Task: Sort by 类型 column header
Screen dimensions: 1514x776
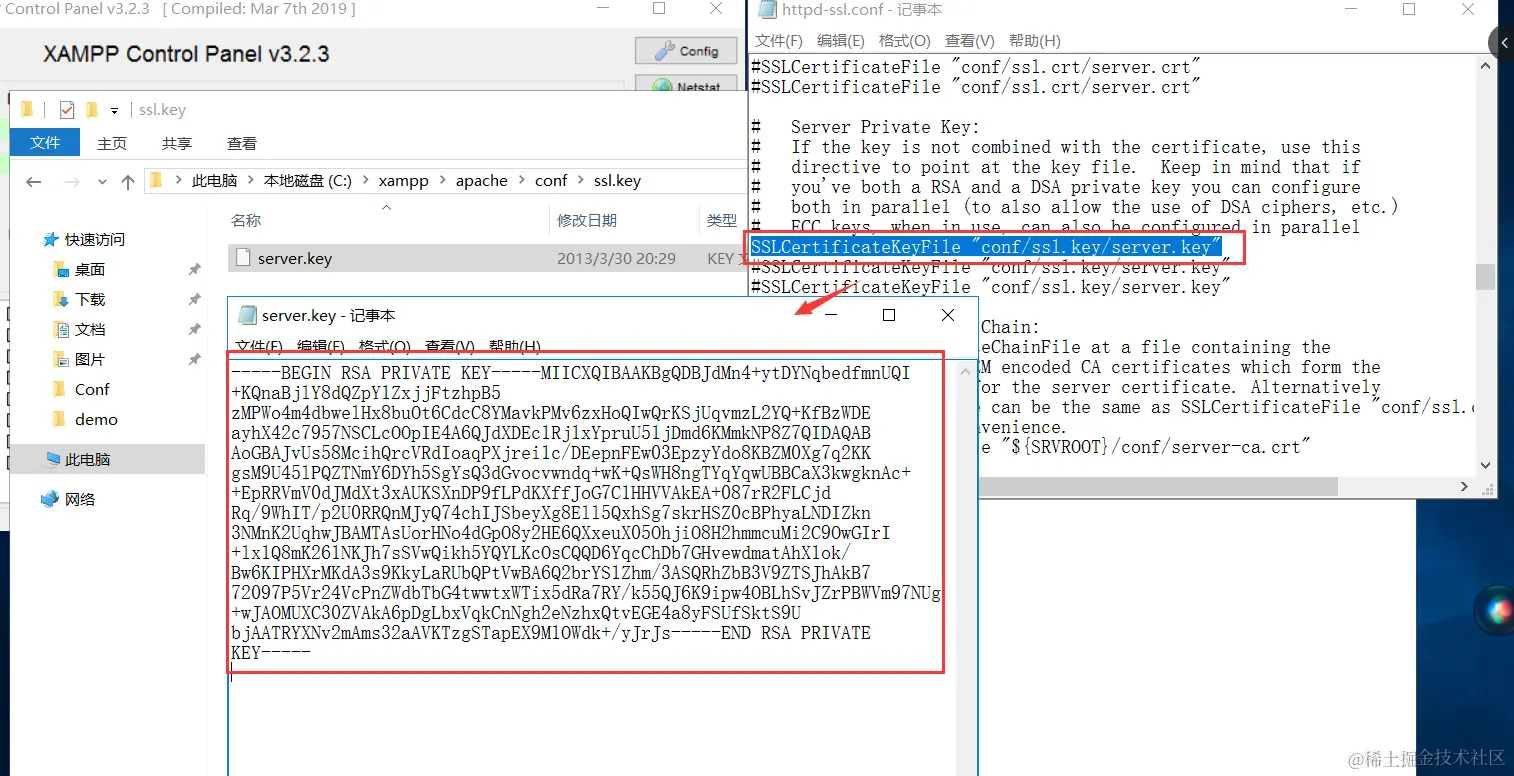Action: click(721, 220)
